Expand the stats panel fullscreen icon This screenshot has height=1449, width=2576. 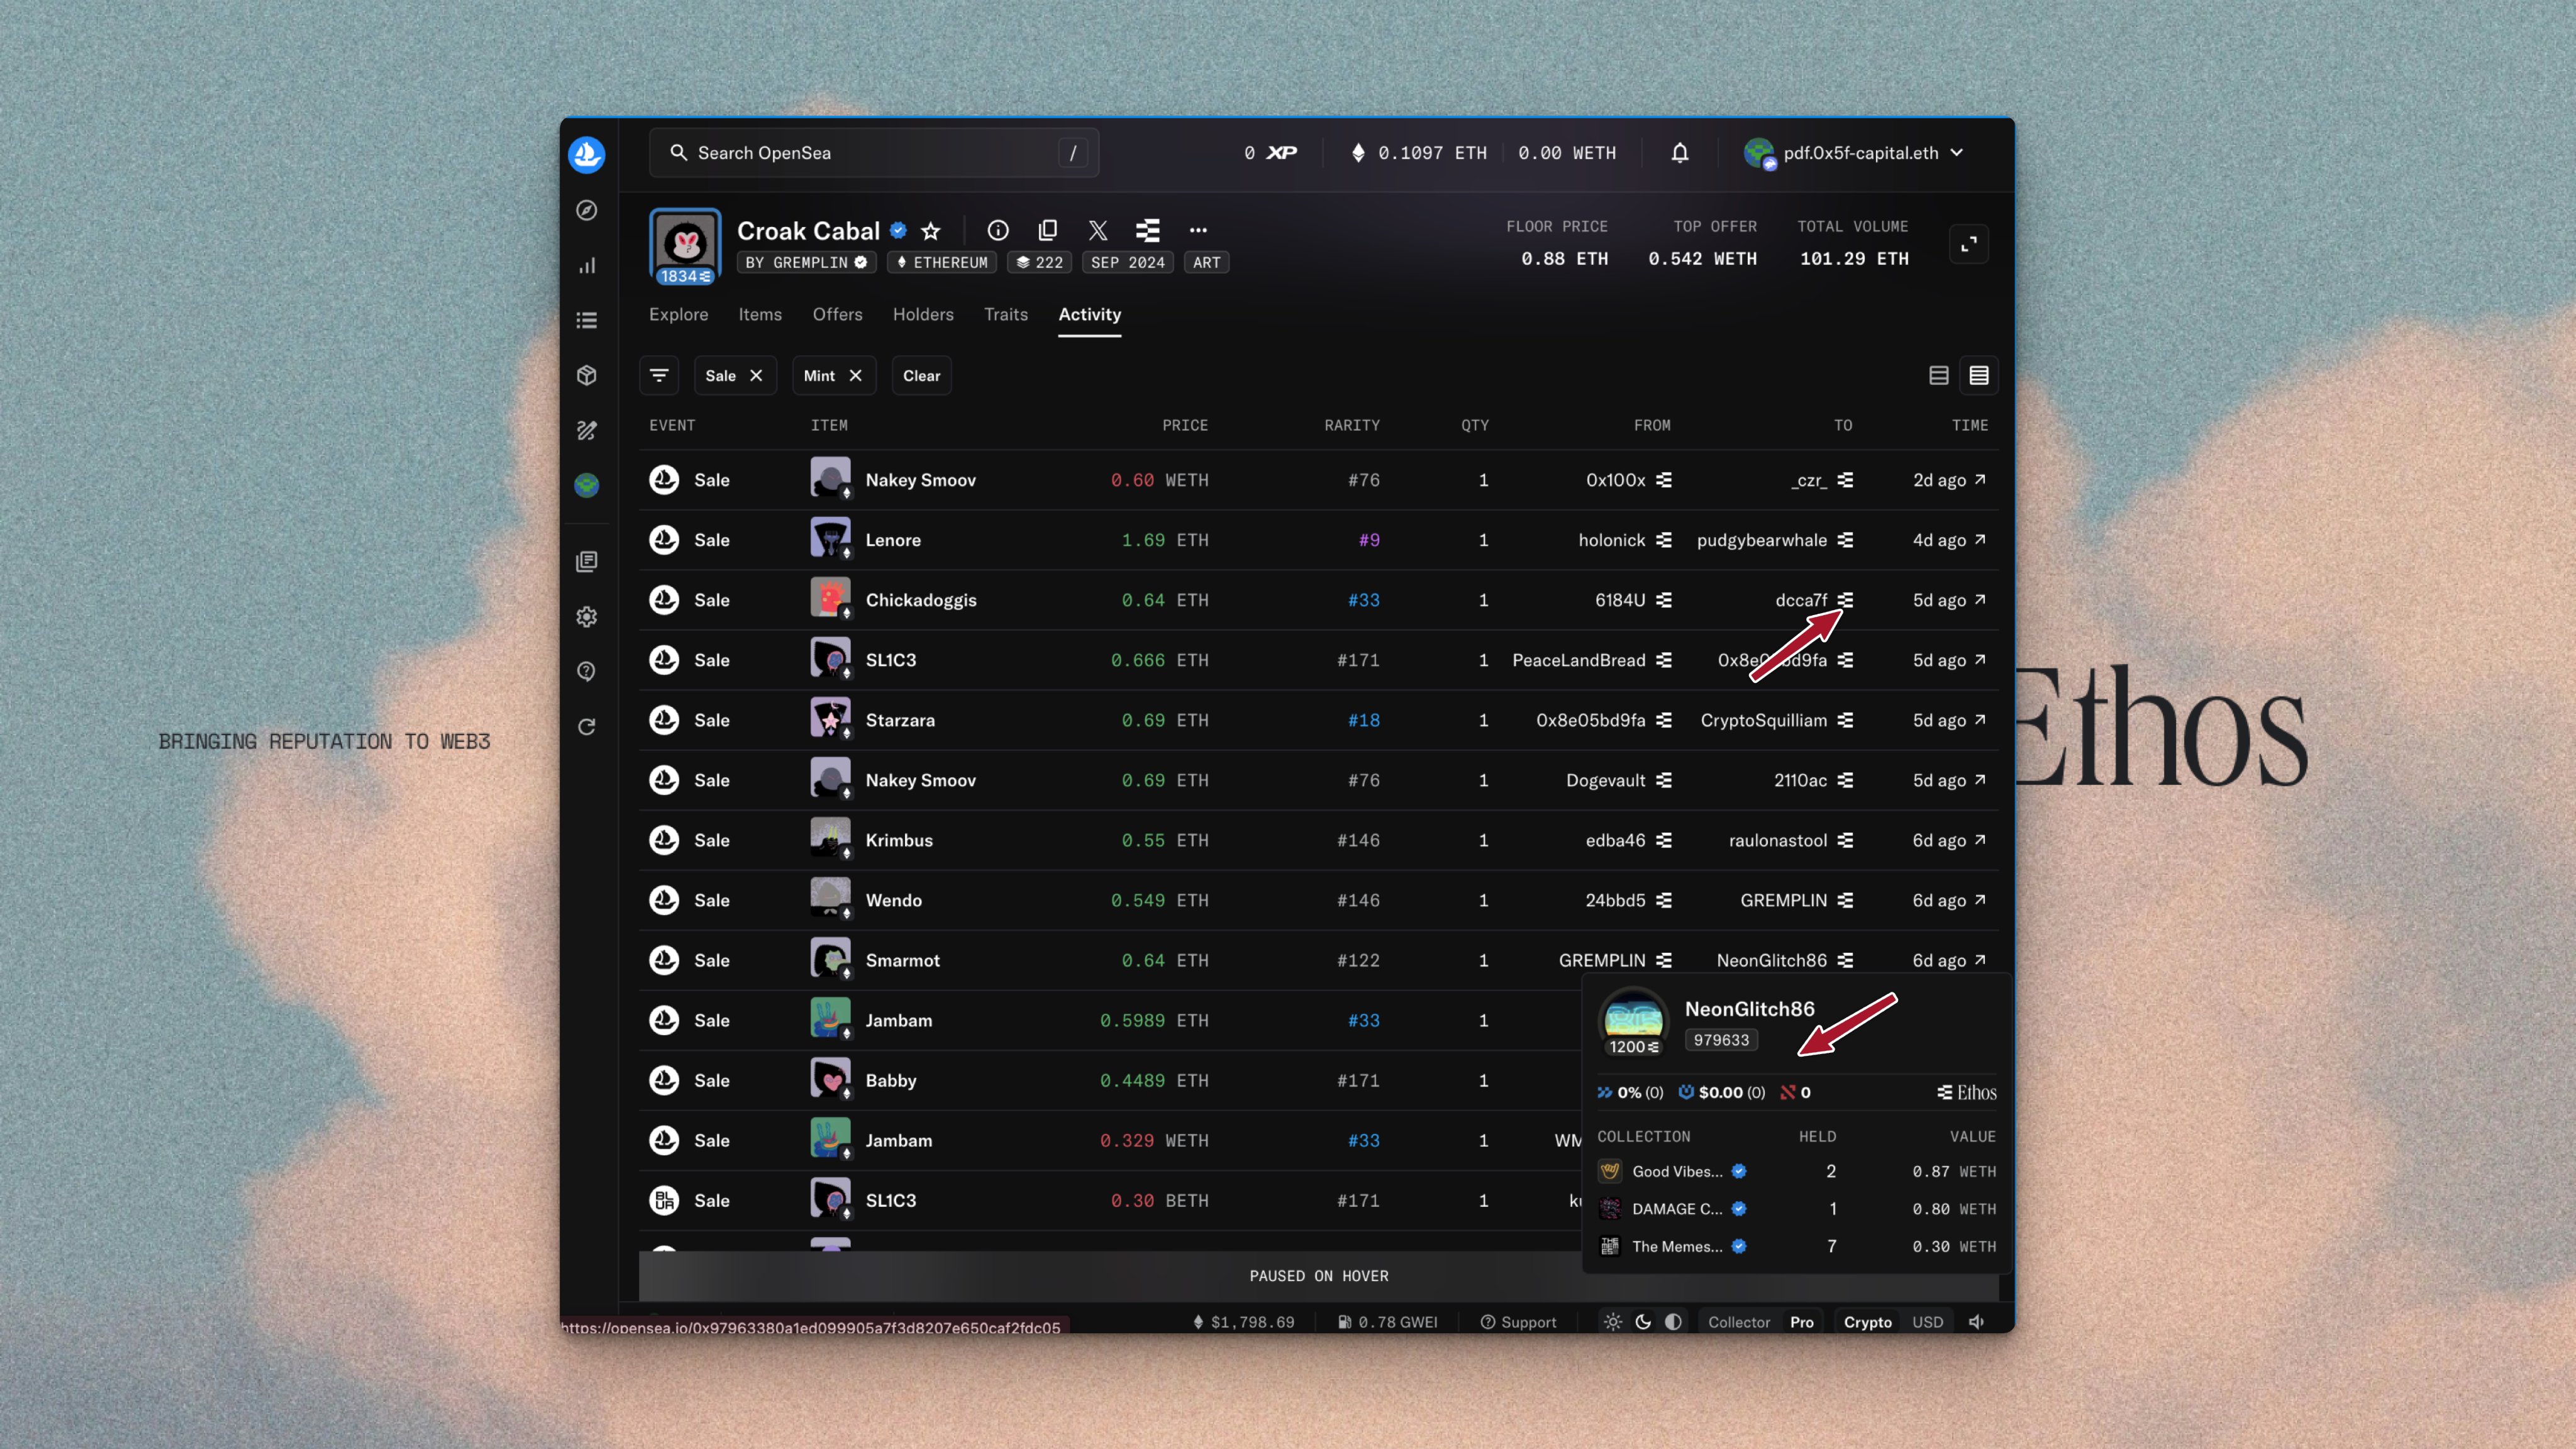1969,244
